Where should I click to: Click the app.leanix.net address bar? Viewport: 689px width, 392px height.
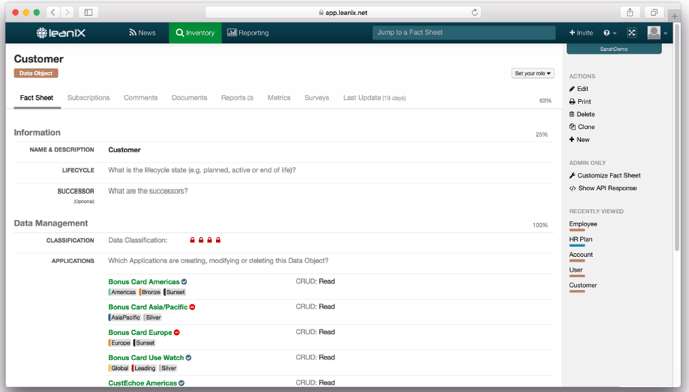343,12
